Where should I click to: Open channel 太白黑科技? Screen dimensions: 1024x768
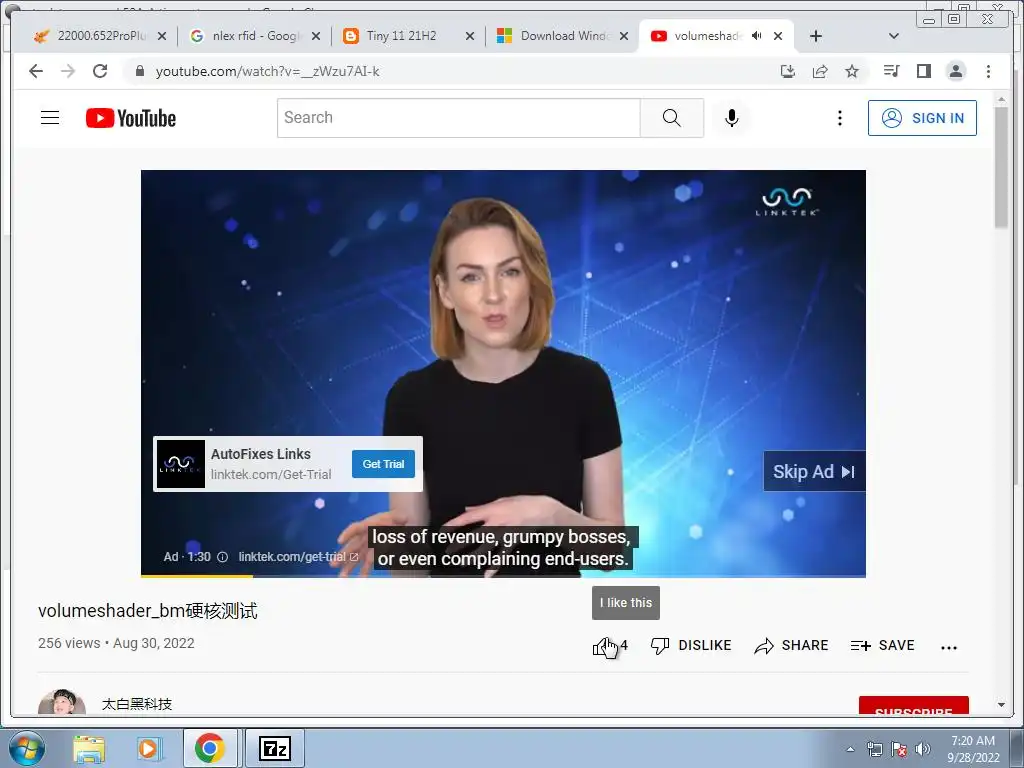click(x=137, y=704)
